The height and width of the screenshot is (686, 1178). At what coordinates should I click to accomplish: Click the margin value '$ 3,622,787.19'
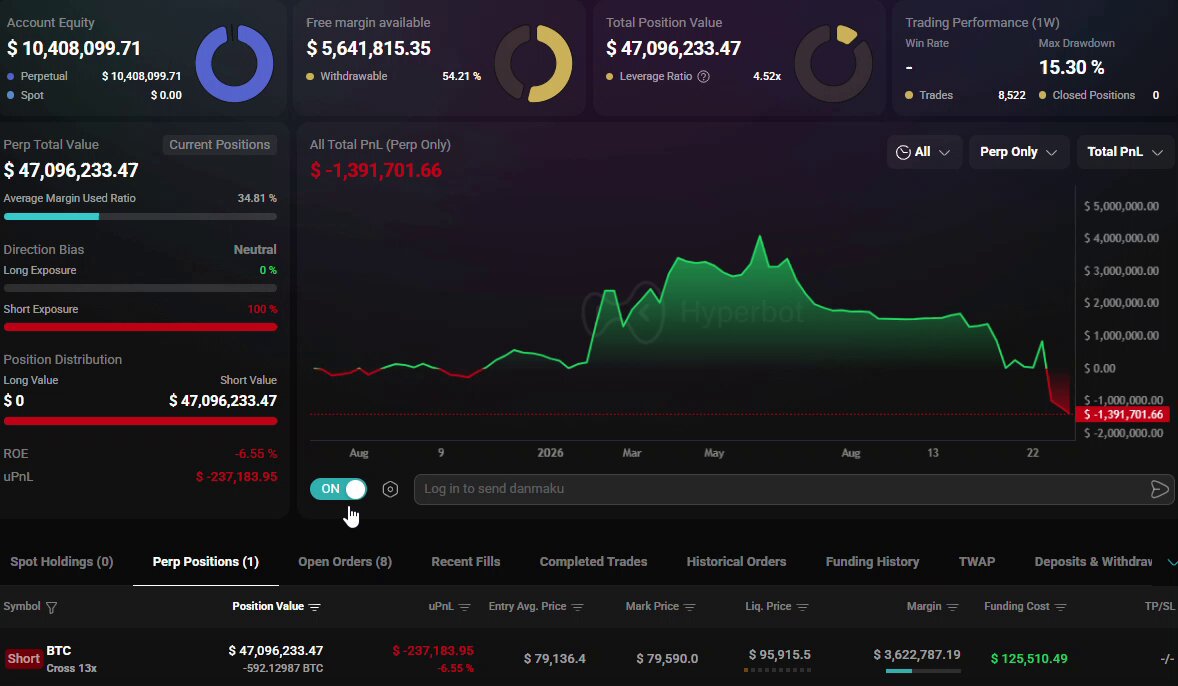pyautogui.click(x=917, y=655)
